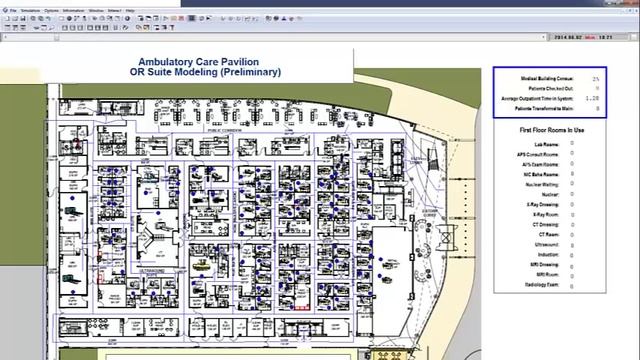Click the round info icon in first toolbar row

(x=127, y=18)
